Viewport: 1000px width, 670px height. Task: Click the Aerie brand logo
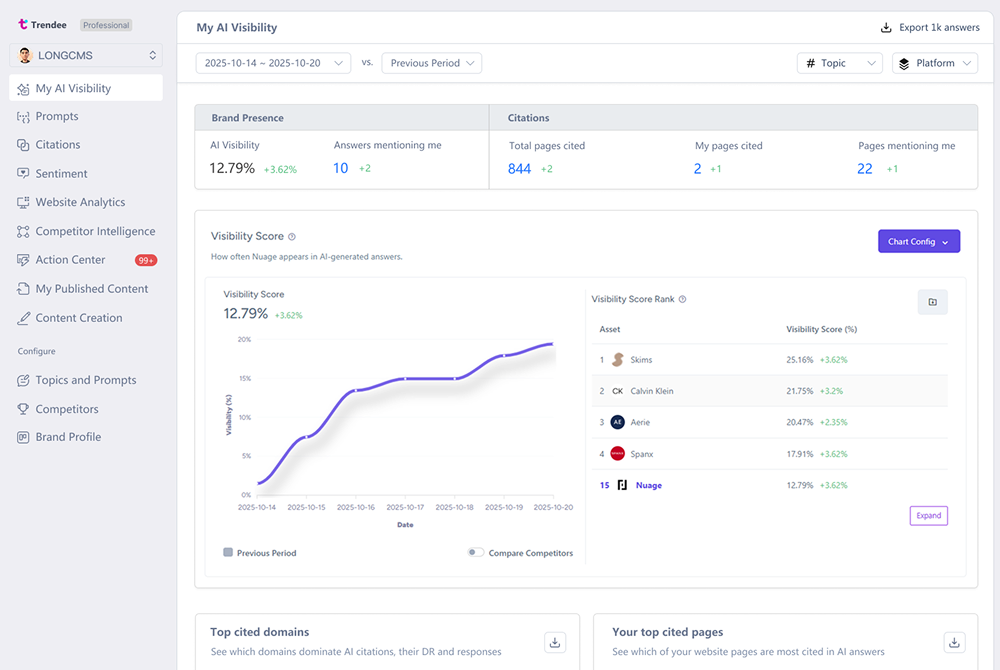(617, 422)
